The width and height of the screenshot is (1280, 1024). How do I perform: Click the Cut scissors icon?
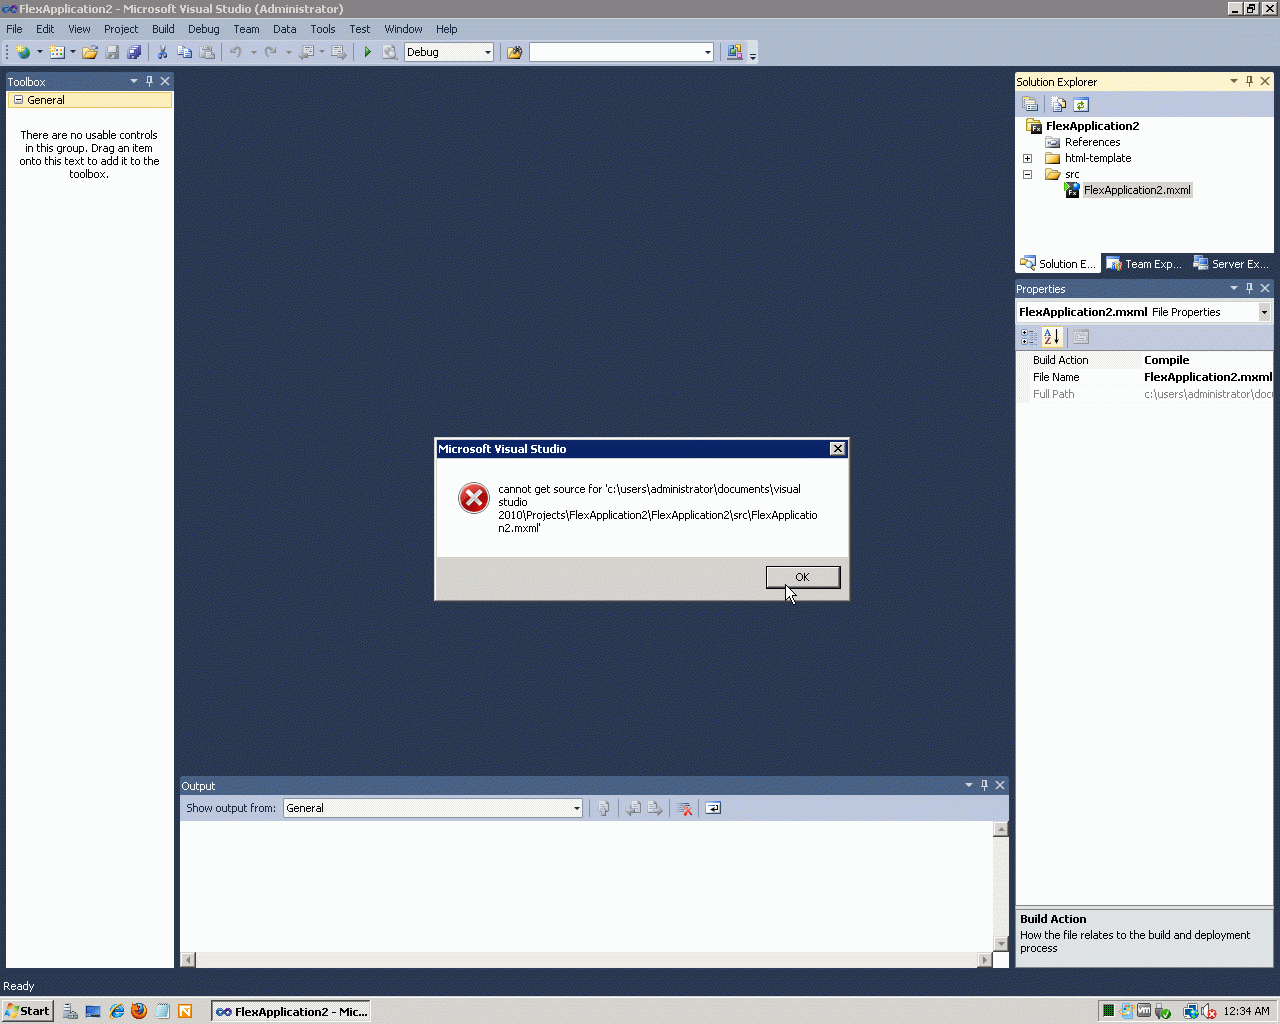click(x=162, y=52)
